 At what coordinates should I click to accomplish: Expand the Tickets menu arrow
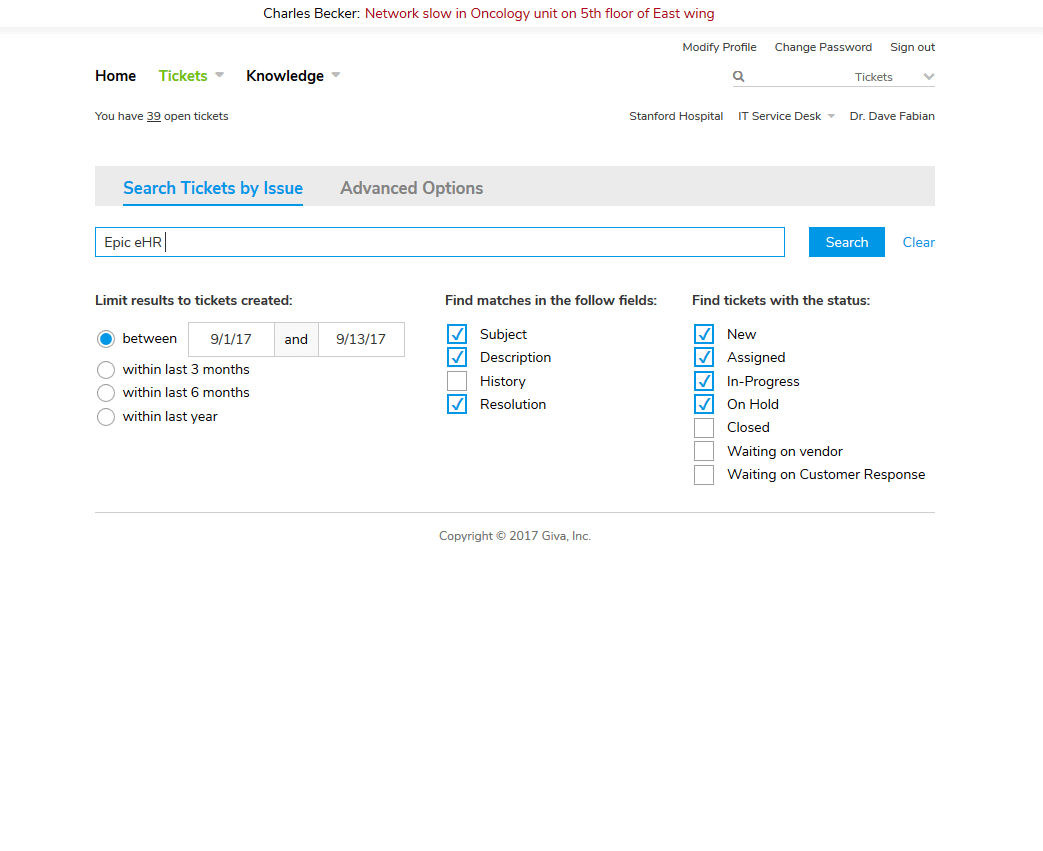click(x=220, y=75)
